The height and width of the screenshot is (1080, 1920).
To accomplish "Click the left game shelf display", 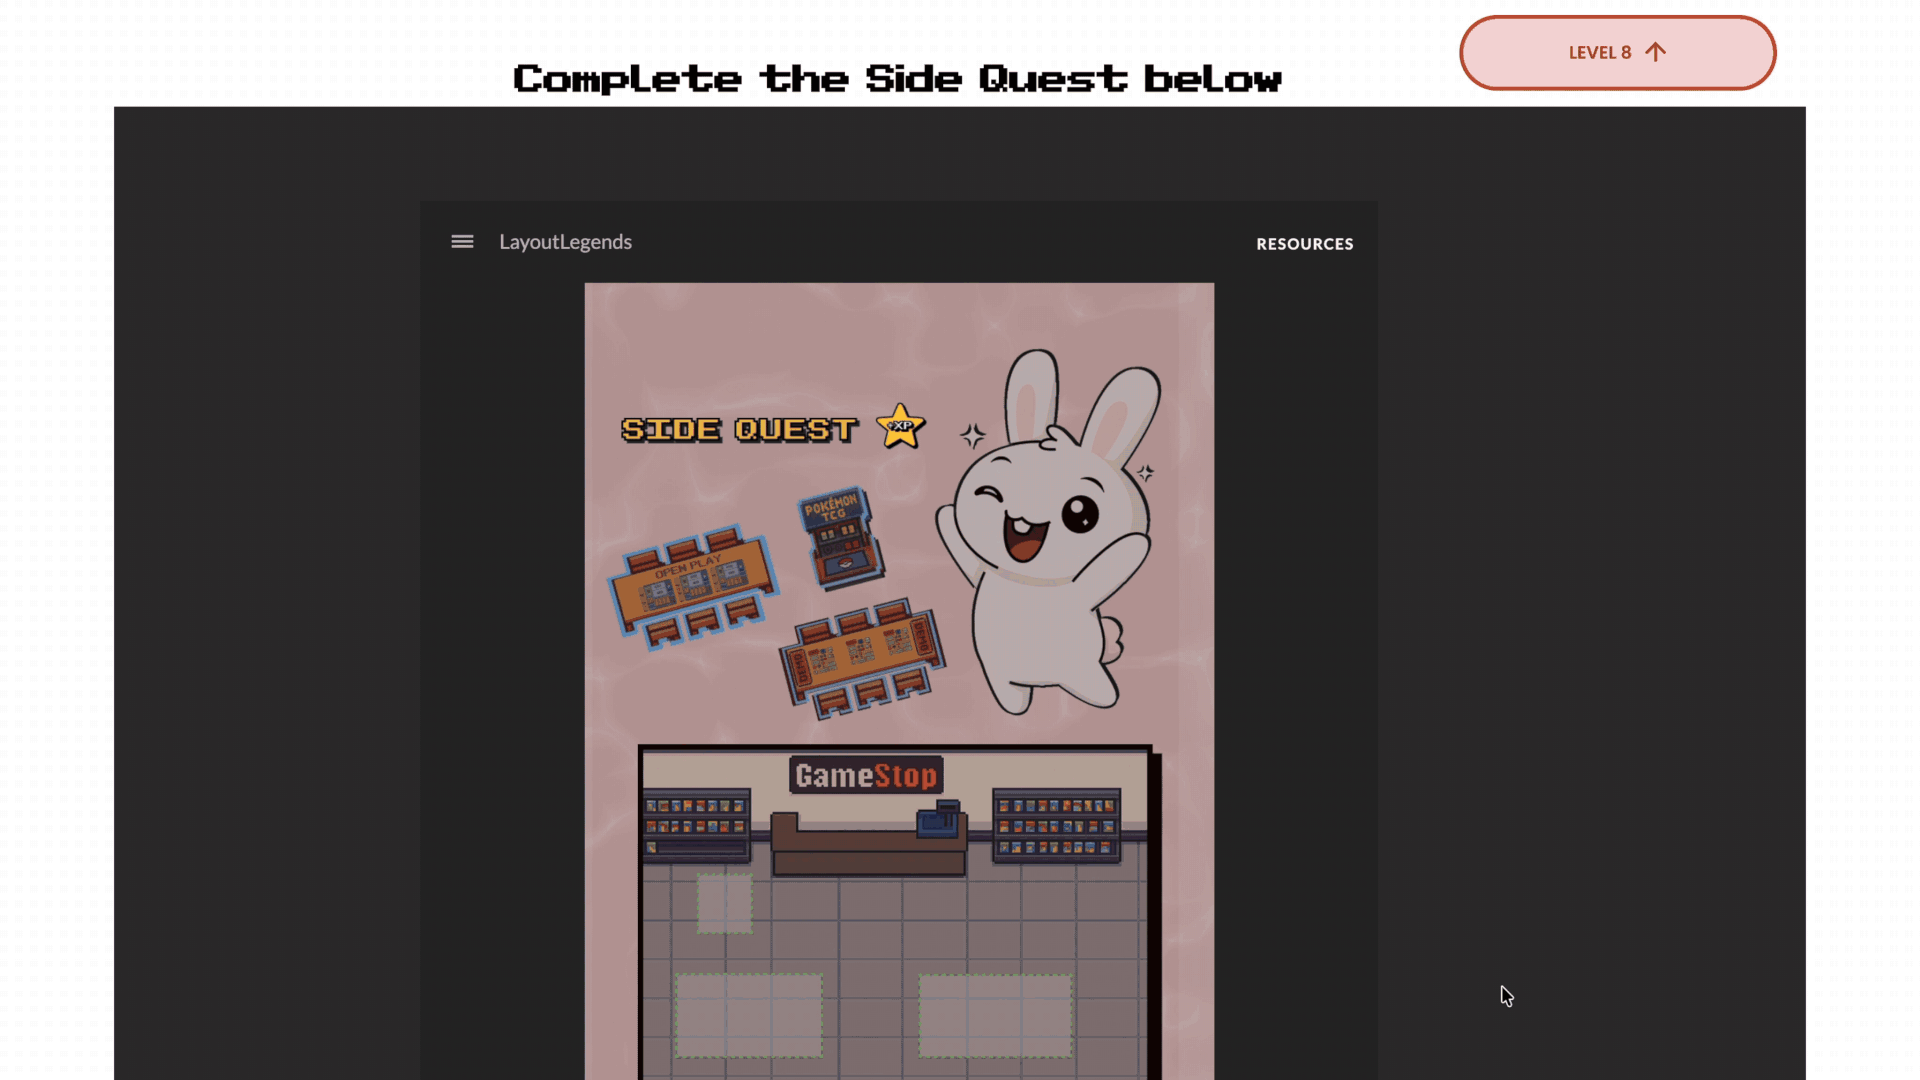I will [696, 825].
